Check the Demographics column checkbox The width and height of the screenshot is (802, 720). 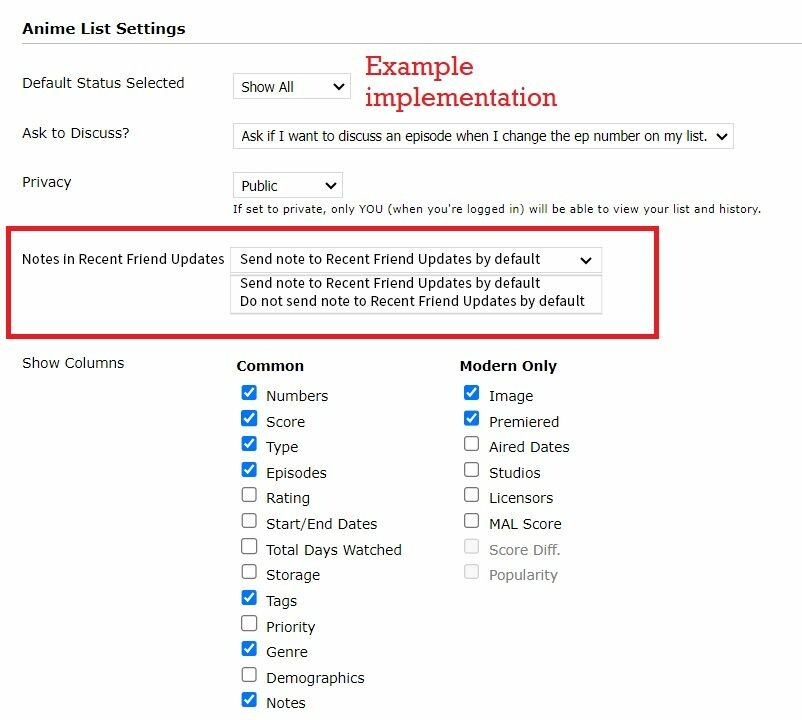pos(249,674)
